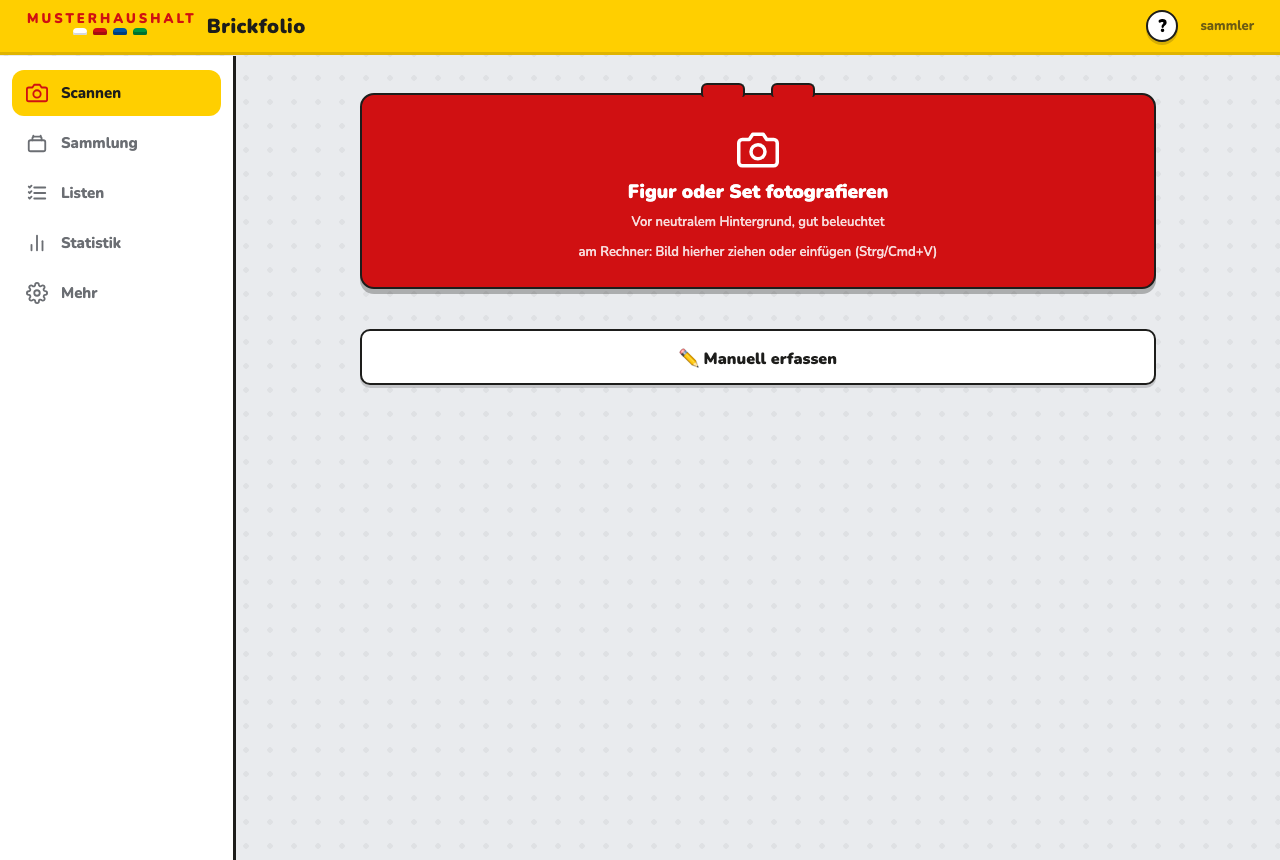The image size is (1280, 860).
Task: Click the pencil emoji on Manuell erfassen
Action: tap(689, 358)
